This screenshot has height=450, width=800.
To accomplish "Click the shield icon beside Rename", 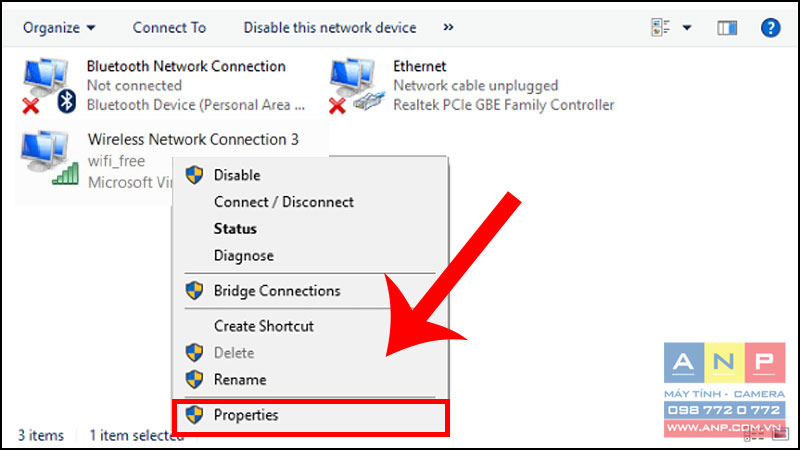I will pos(194,380).
